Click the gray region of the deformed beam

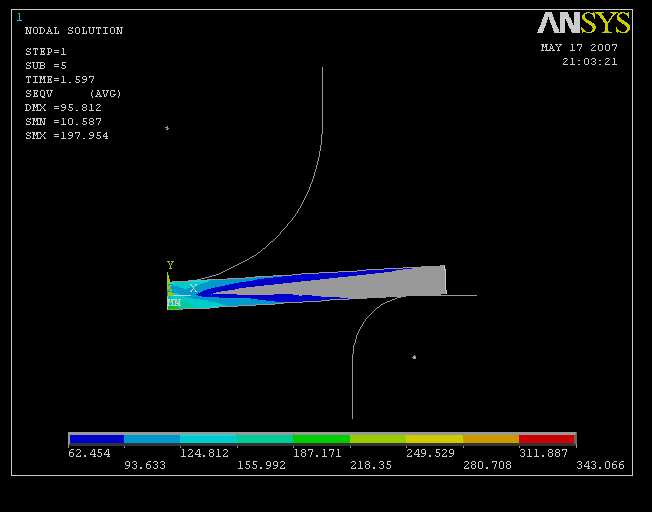[x=387, y=285]
